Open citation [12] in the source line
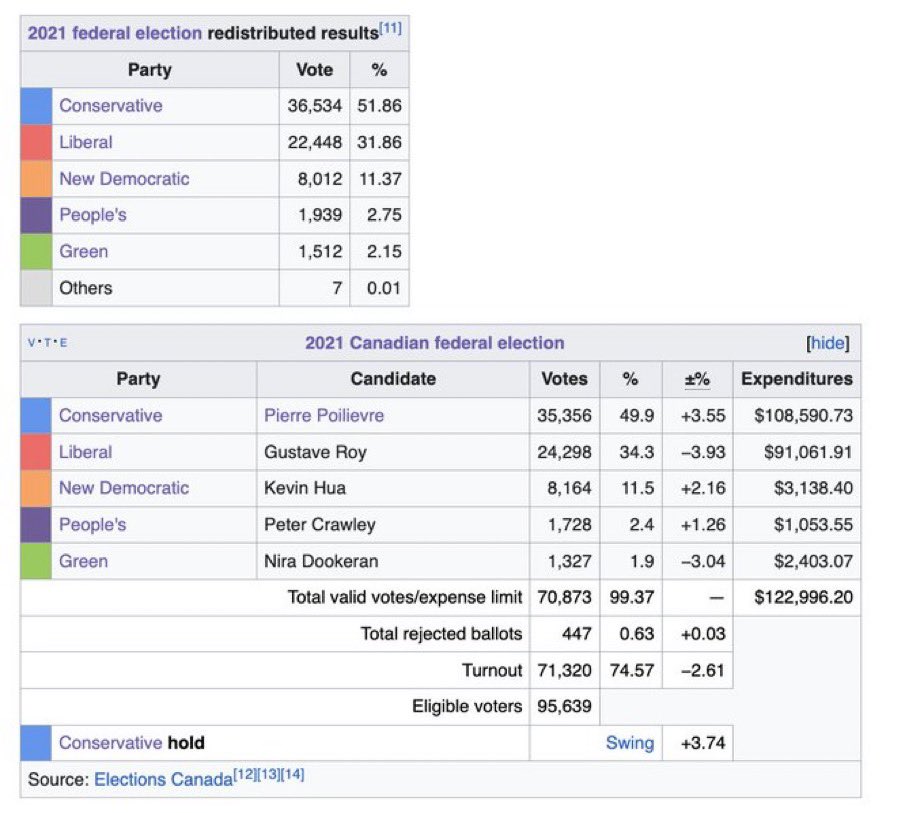The image size is (924, 813). (245, 774)
